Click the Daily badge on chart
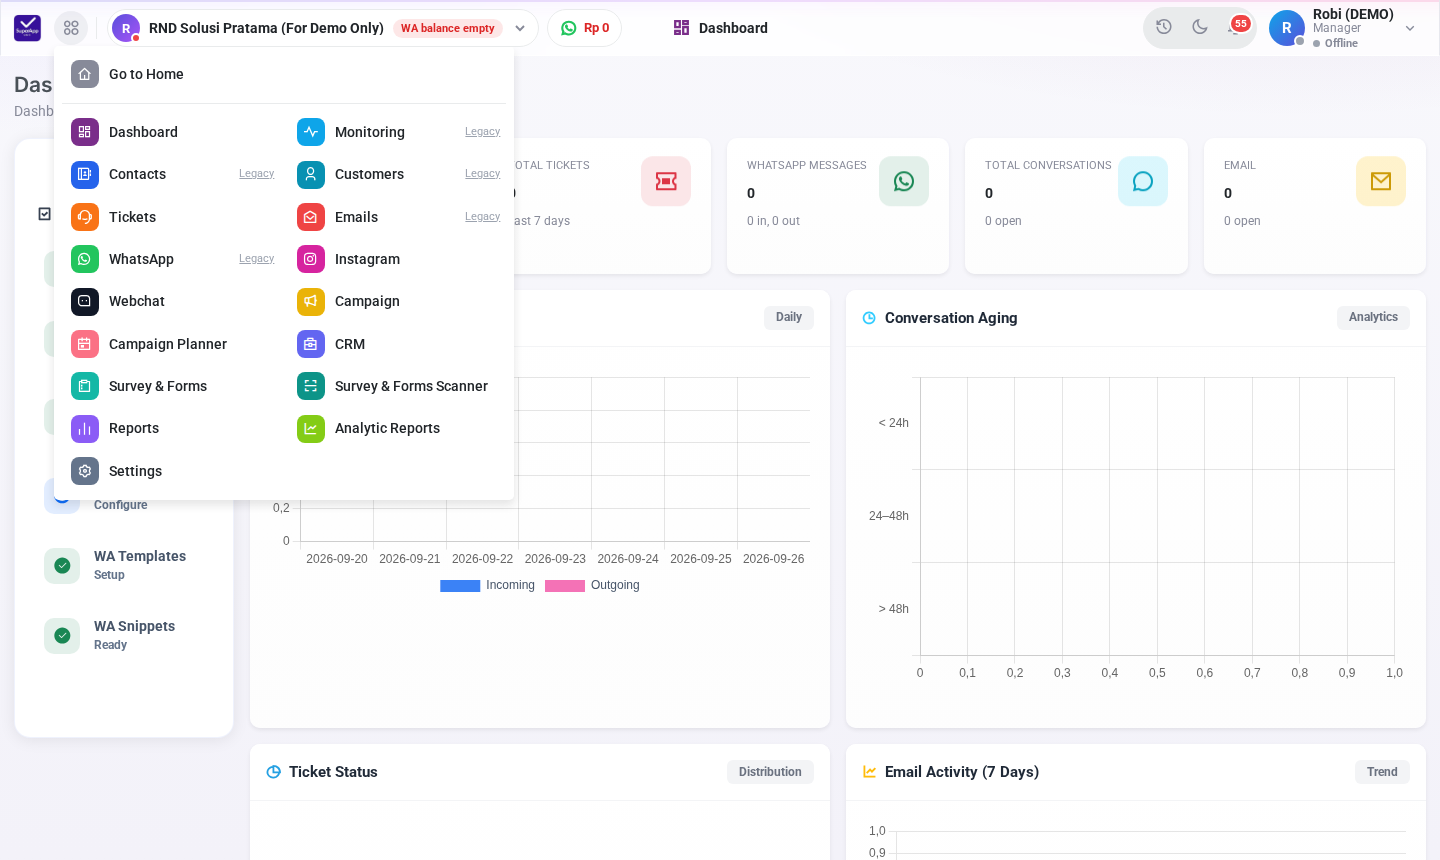Viewport: 1440px width, 860px height. tap(789, 317)
